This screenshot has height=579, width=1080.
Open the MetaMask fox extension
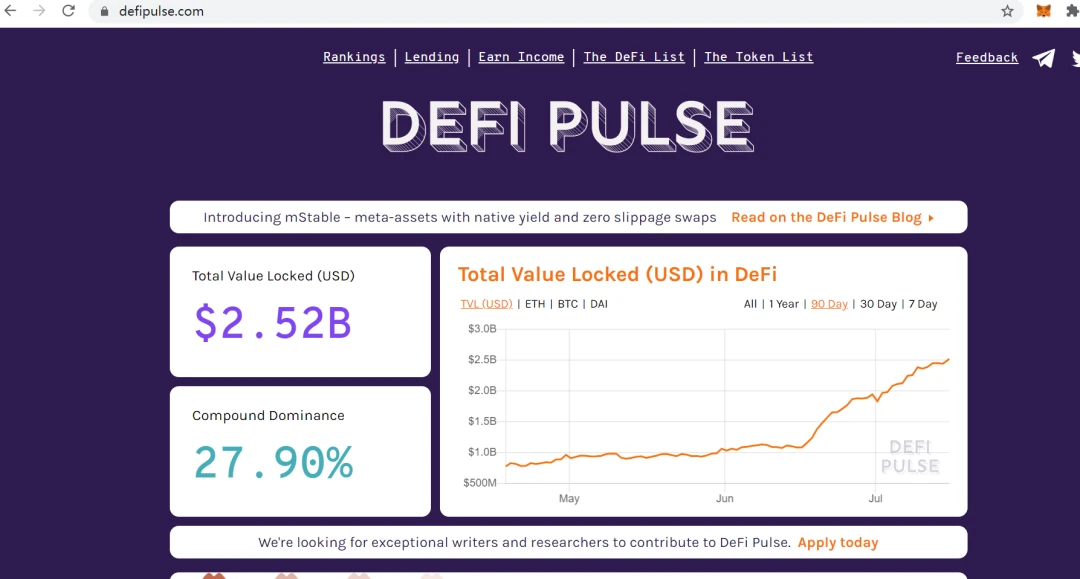(x=1043, y=11)
